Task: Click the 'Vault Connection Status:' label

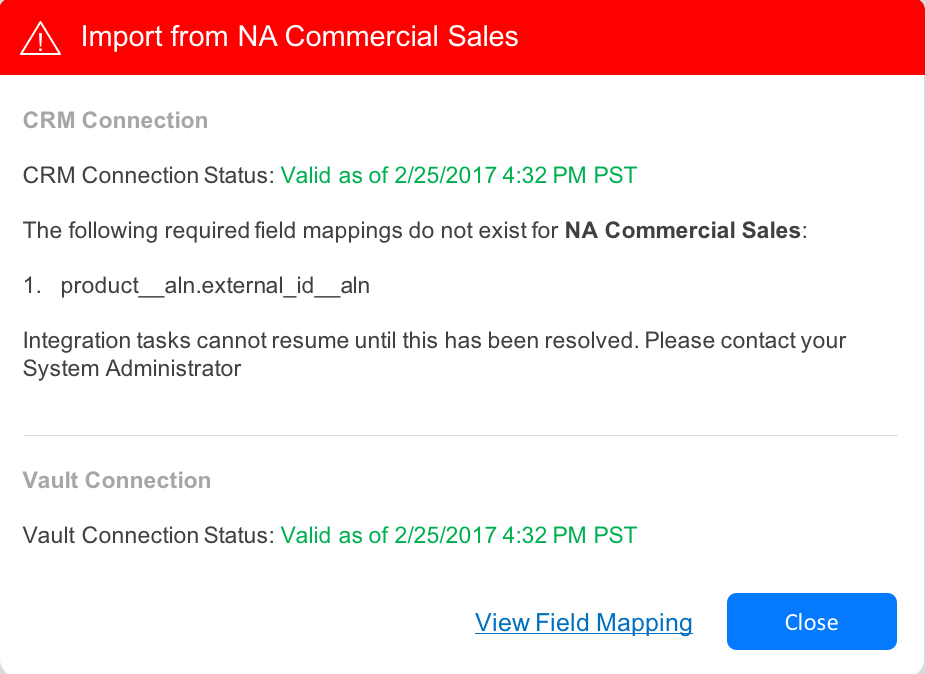Action: (148, 536)
